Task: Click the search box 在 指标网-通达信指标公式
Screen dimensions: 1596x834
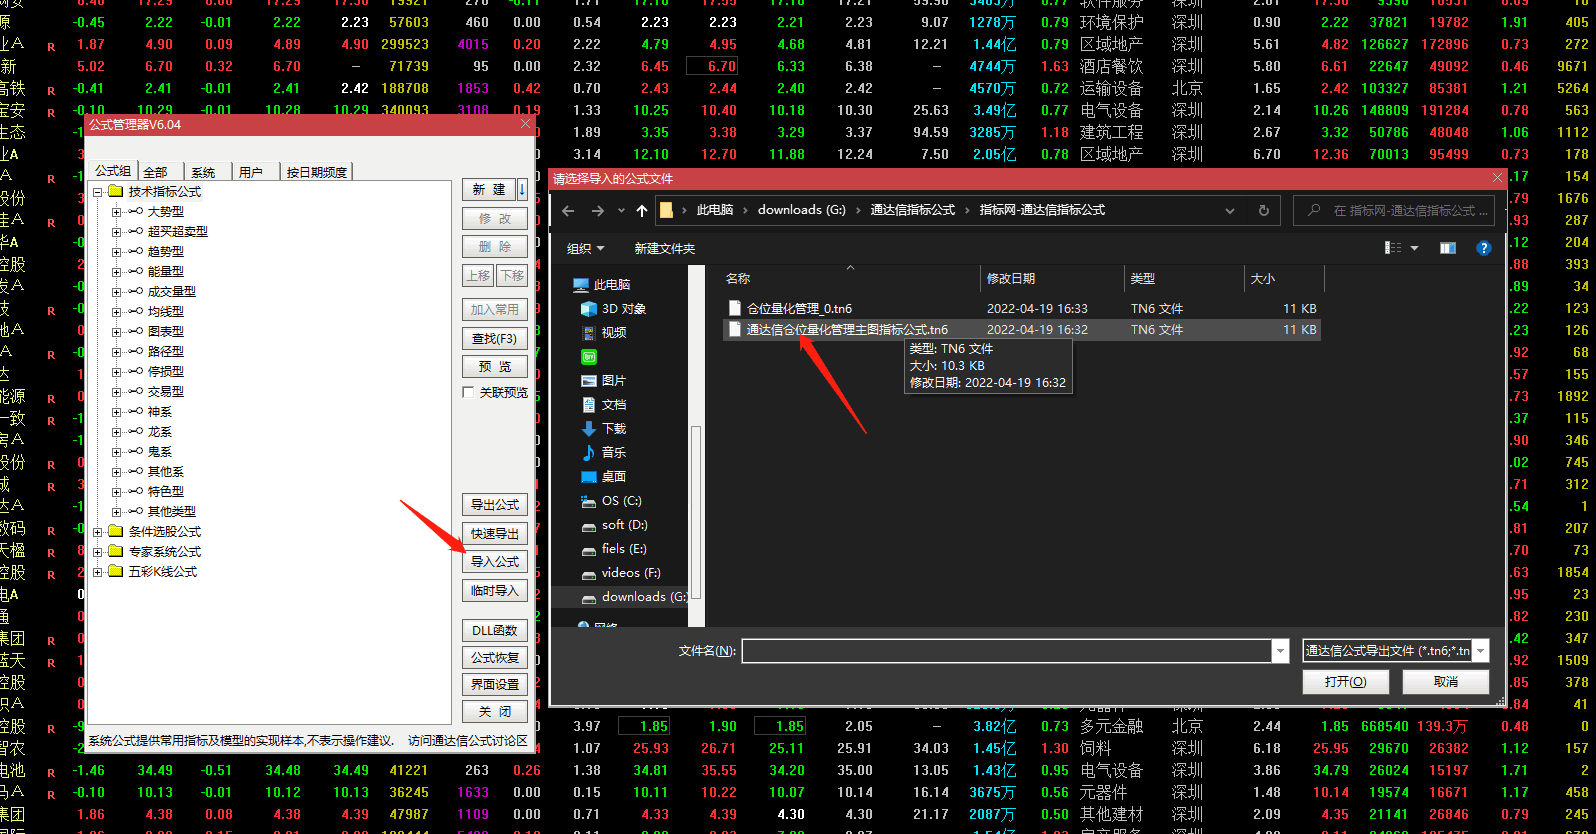Action: 1396,211
